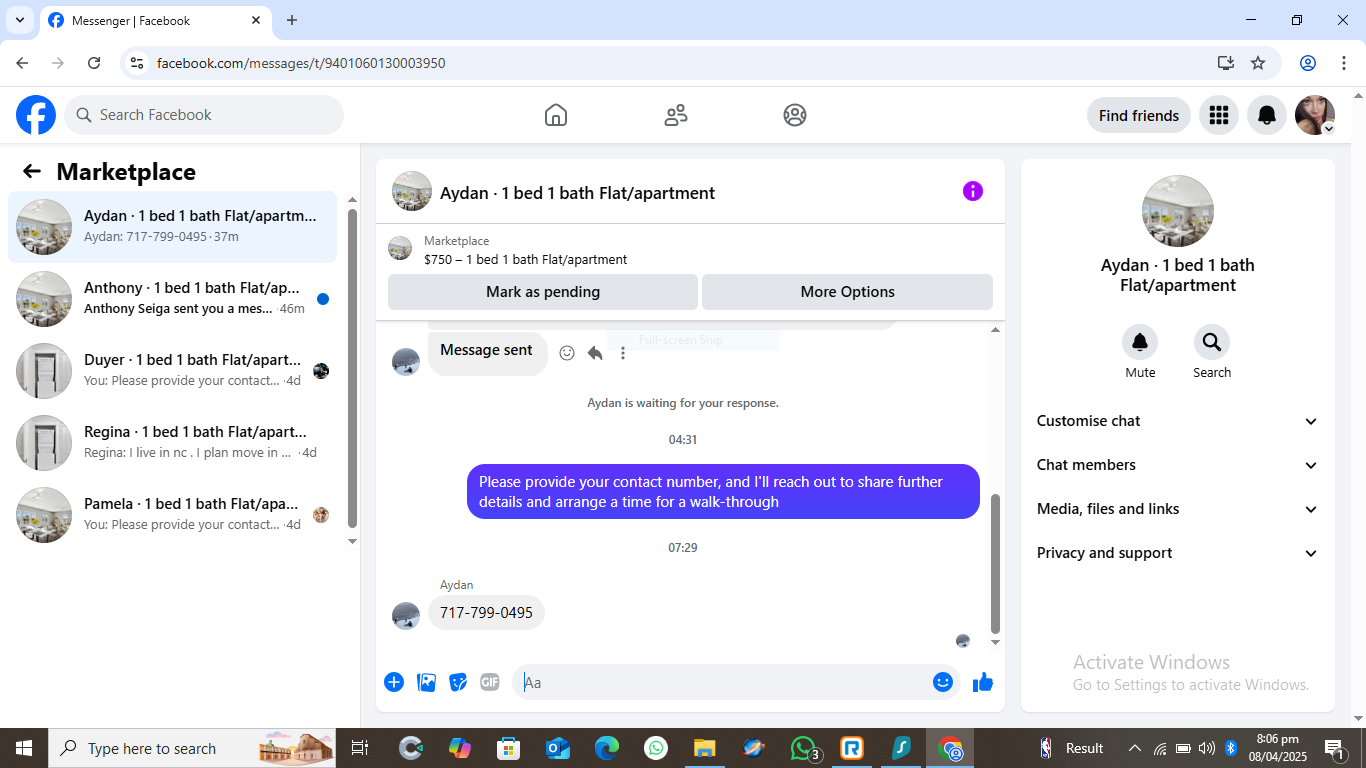Click More Options button
Image resolution: width=1366 pixels, height=768 pixels.
pos(847,292)
